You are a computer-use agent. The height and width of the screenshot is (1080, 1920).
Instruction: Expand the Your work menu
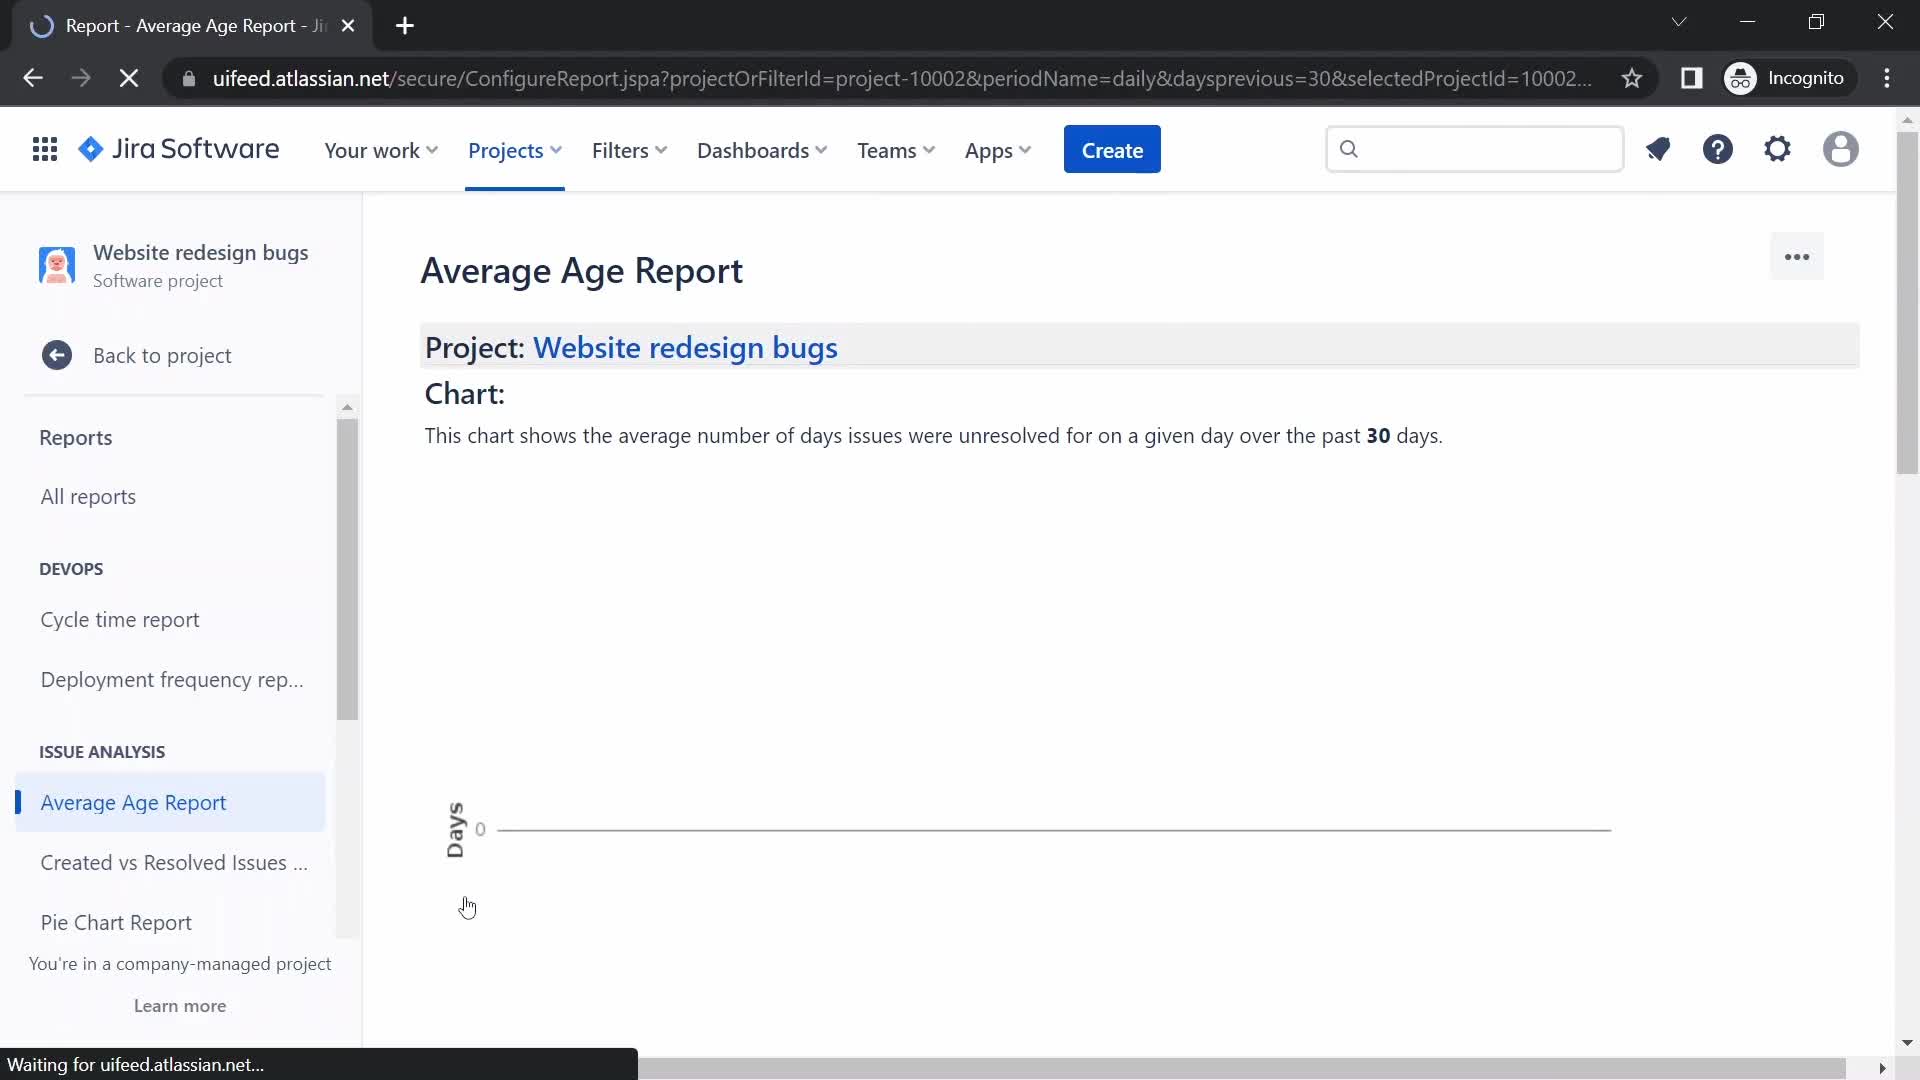coord(381,150)
